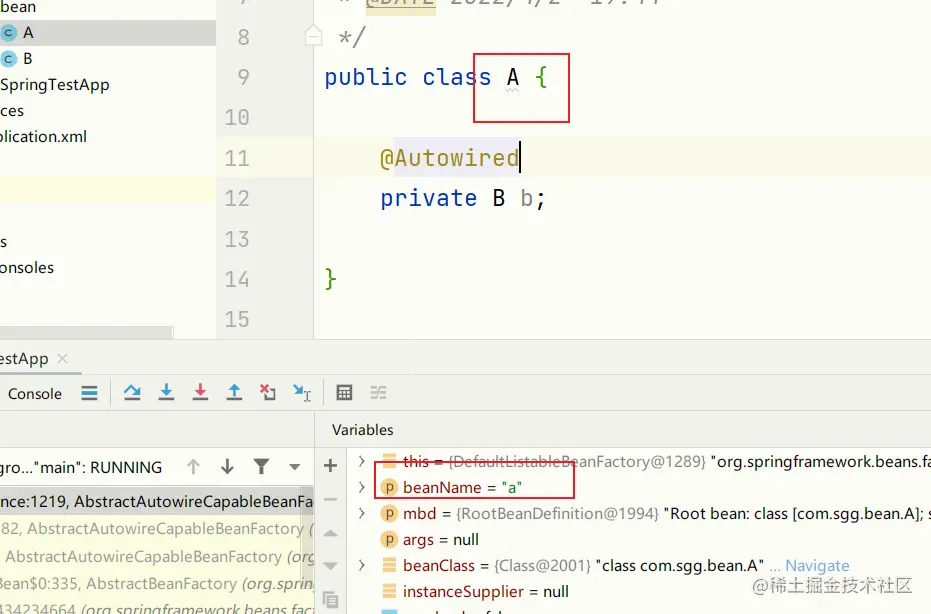The width and height of the screenshot is (931, 614).
Task: Click the Navigate link for beanClass
Action: click(x=817, y=565)
